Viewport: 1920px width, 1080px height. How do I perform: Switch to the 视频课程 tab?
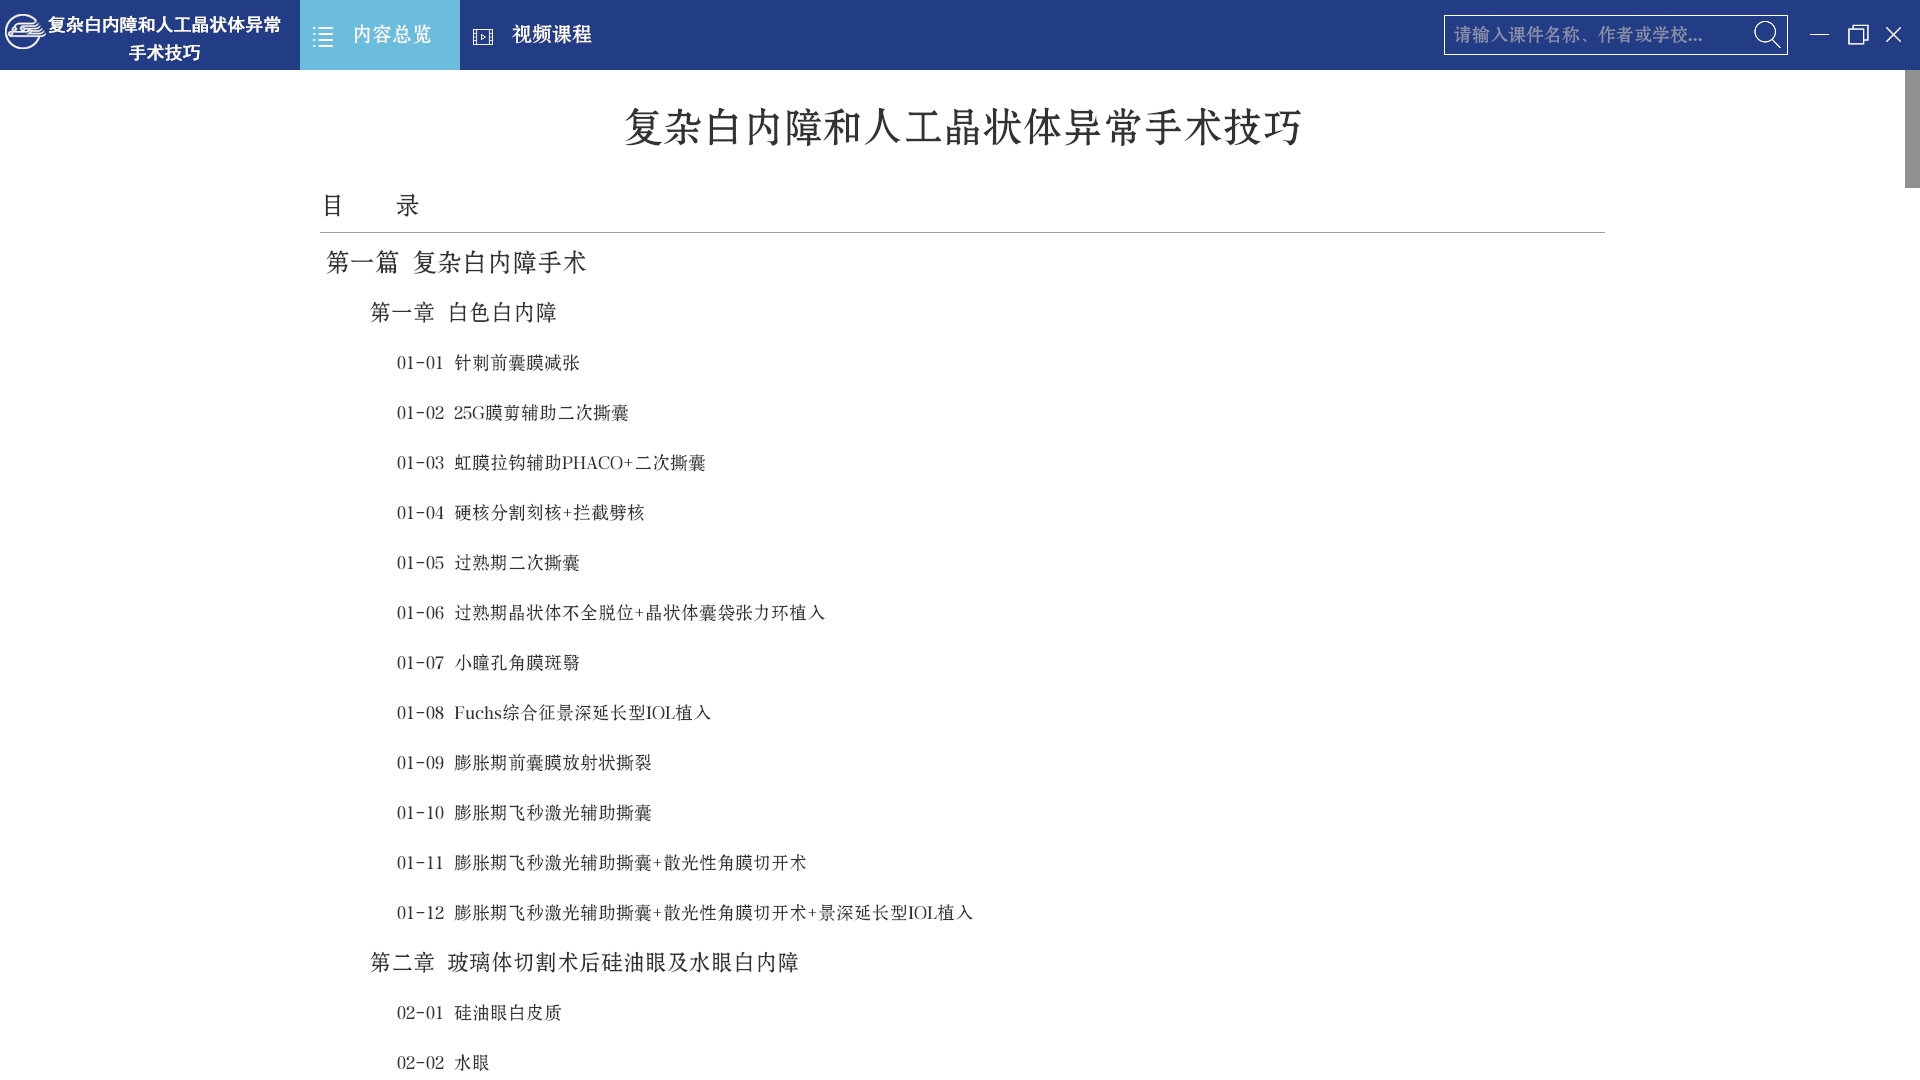pyautogui.click(x=551, y=35)
